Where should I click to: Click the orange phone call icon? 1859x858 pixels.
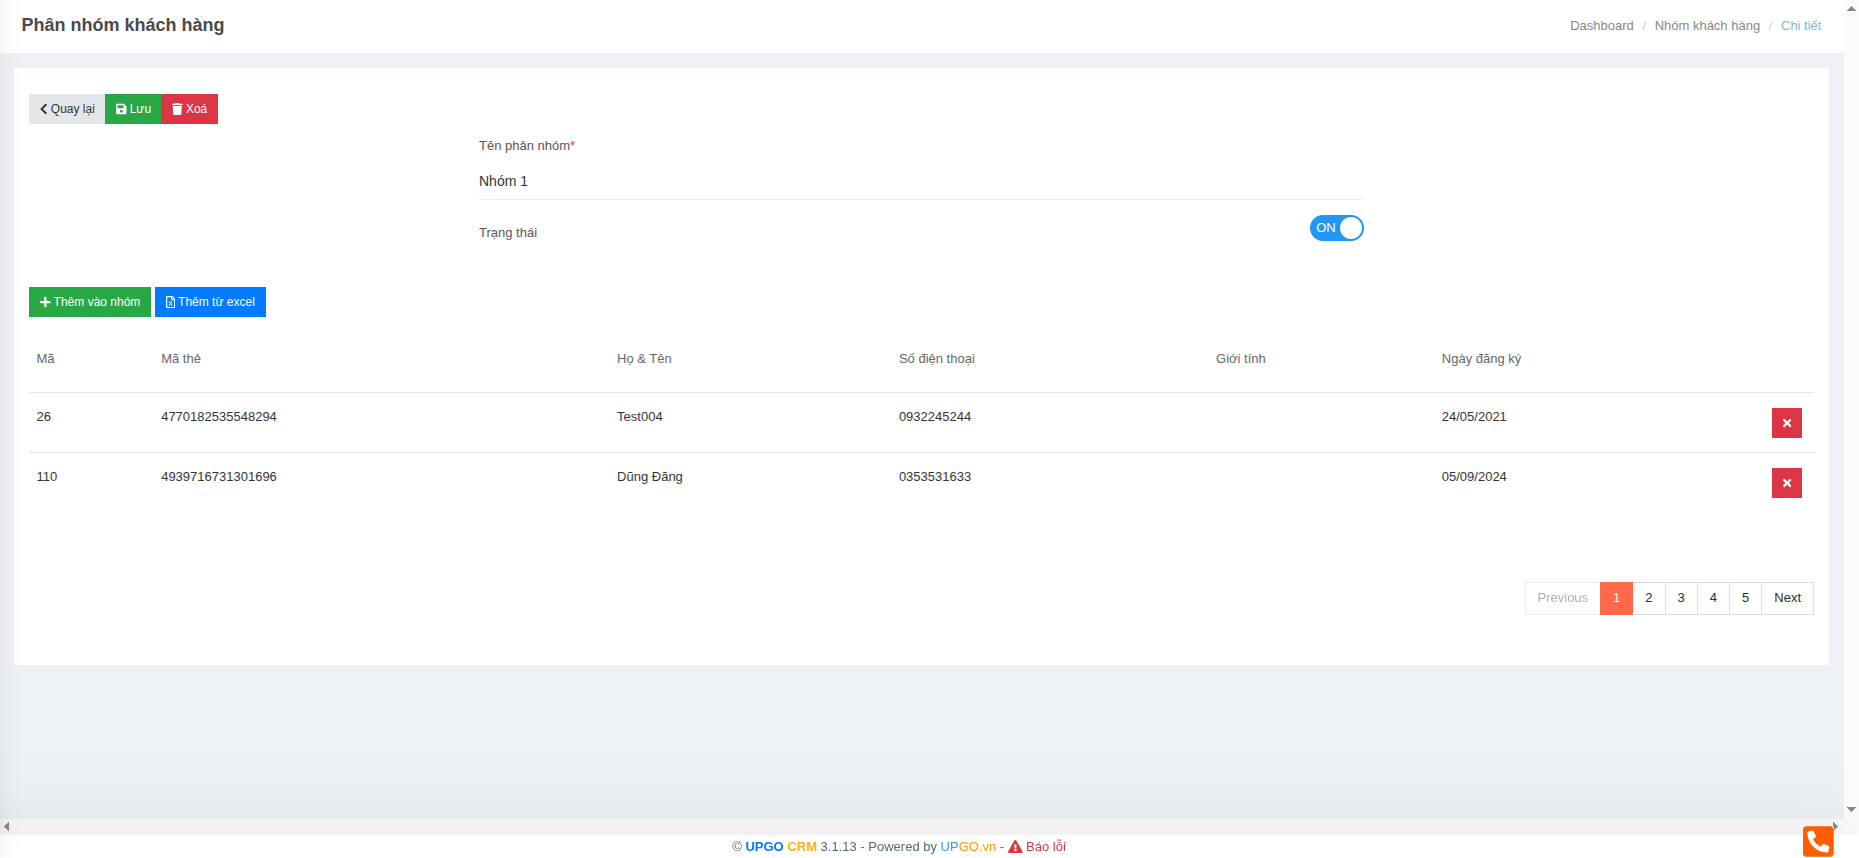pyautogui.click(x=1817, y=841)
